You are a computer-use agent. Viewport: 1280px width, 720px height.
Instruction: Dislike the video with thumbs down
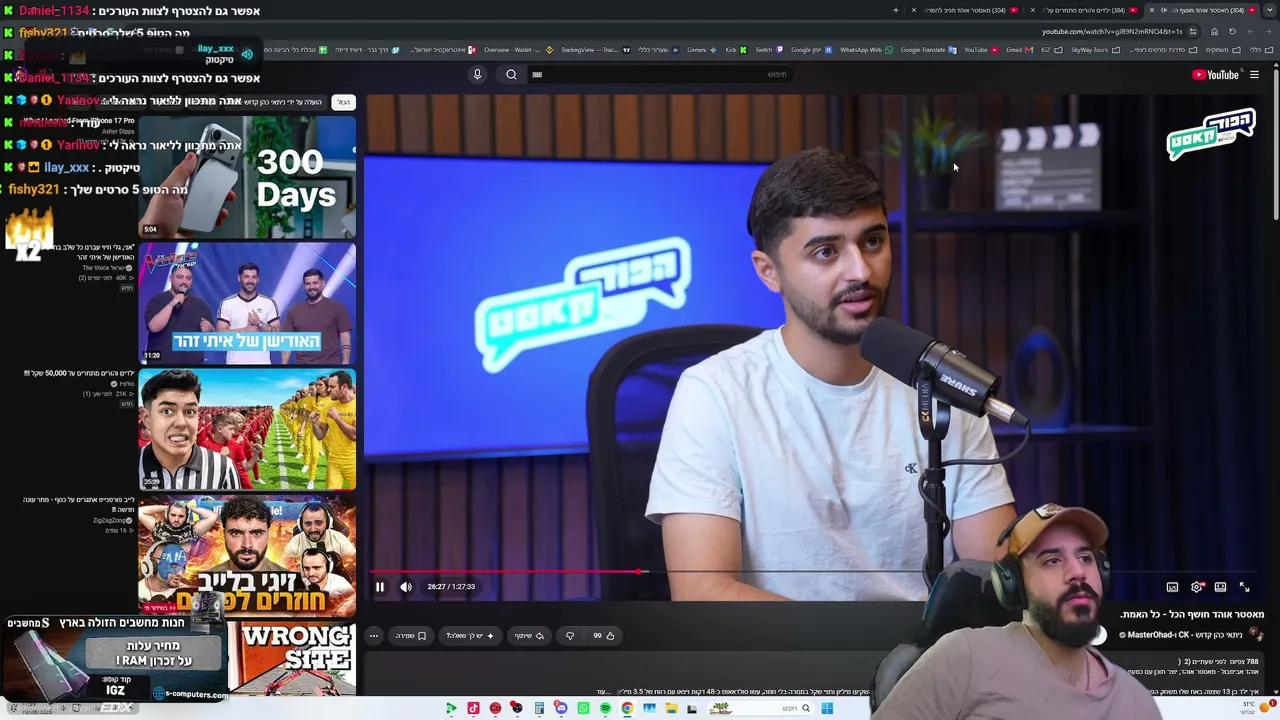pyautogui.click(x=570, y=636)
